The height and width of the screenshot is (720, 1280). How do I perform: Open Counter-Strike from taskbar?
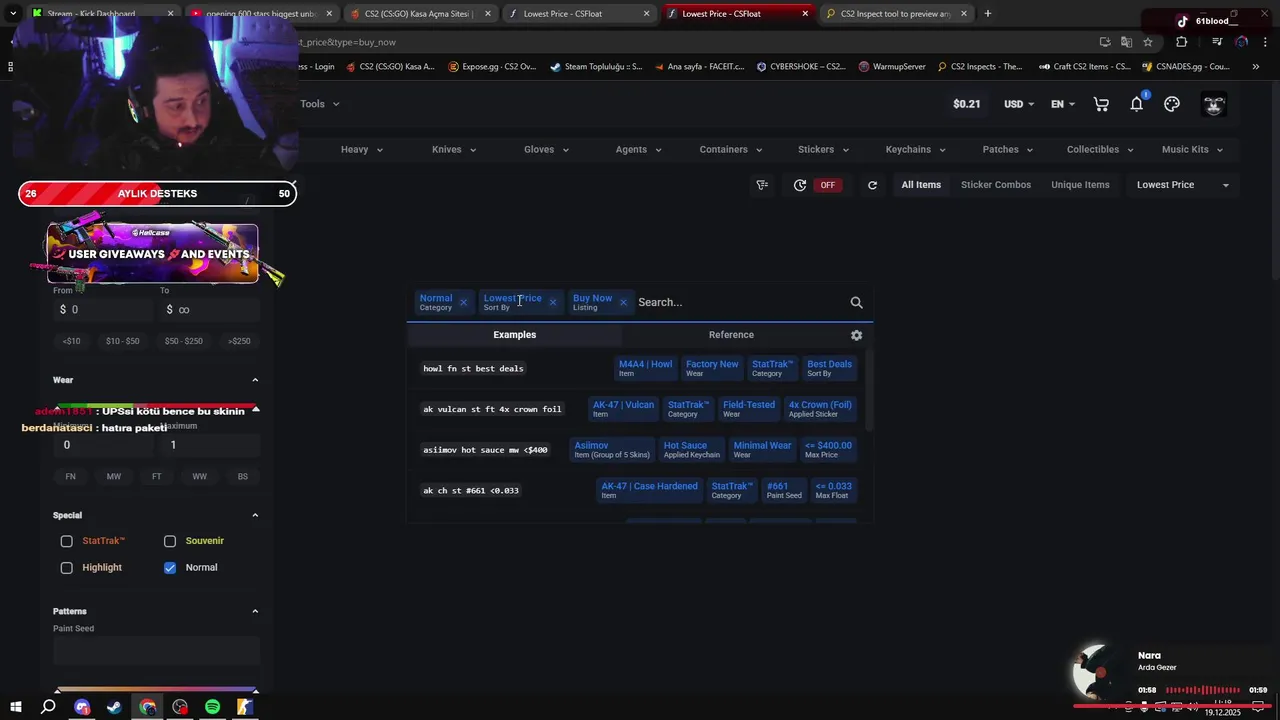245,707
